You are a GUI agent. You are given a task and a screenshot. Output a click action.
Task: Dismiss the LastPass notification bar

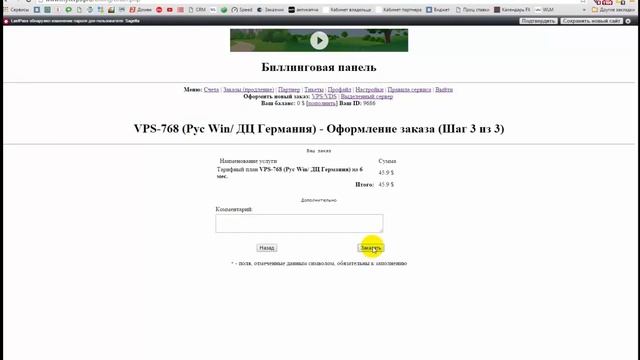coord(628,21)
